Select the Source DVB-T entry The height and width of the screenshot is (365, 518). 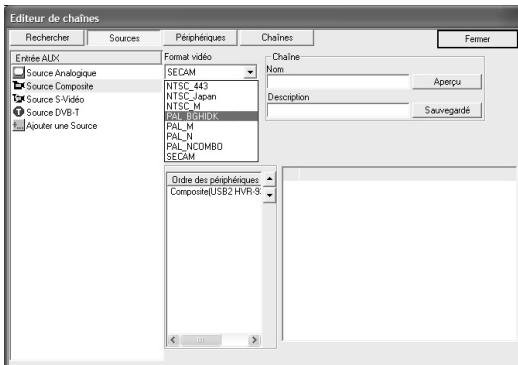53,112
